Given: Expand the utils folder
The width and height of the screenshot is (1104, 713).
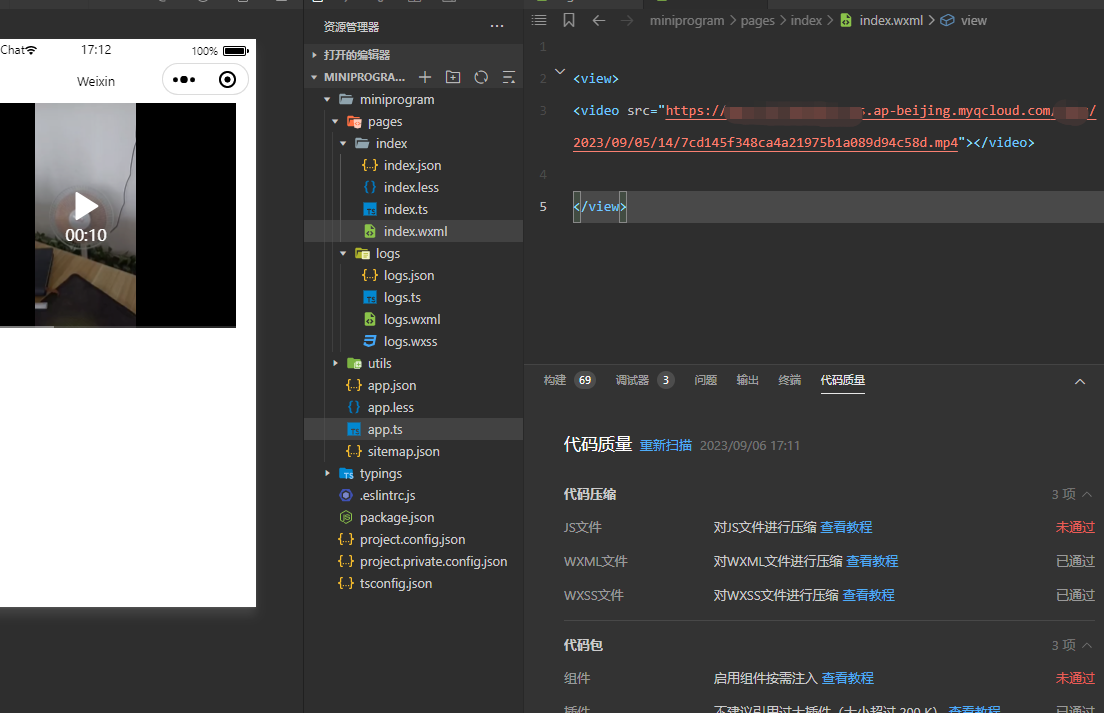Looking at the screenshot, I should tap(335, 363).
